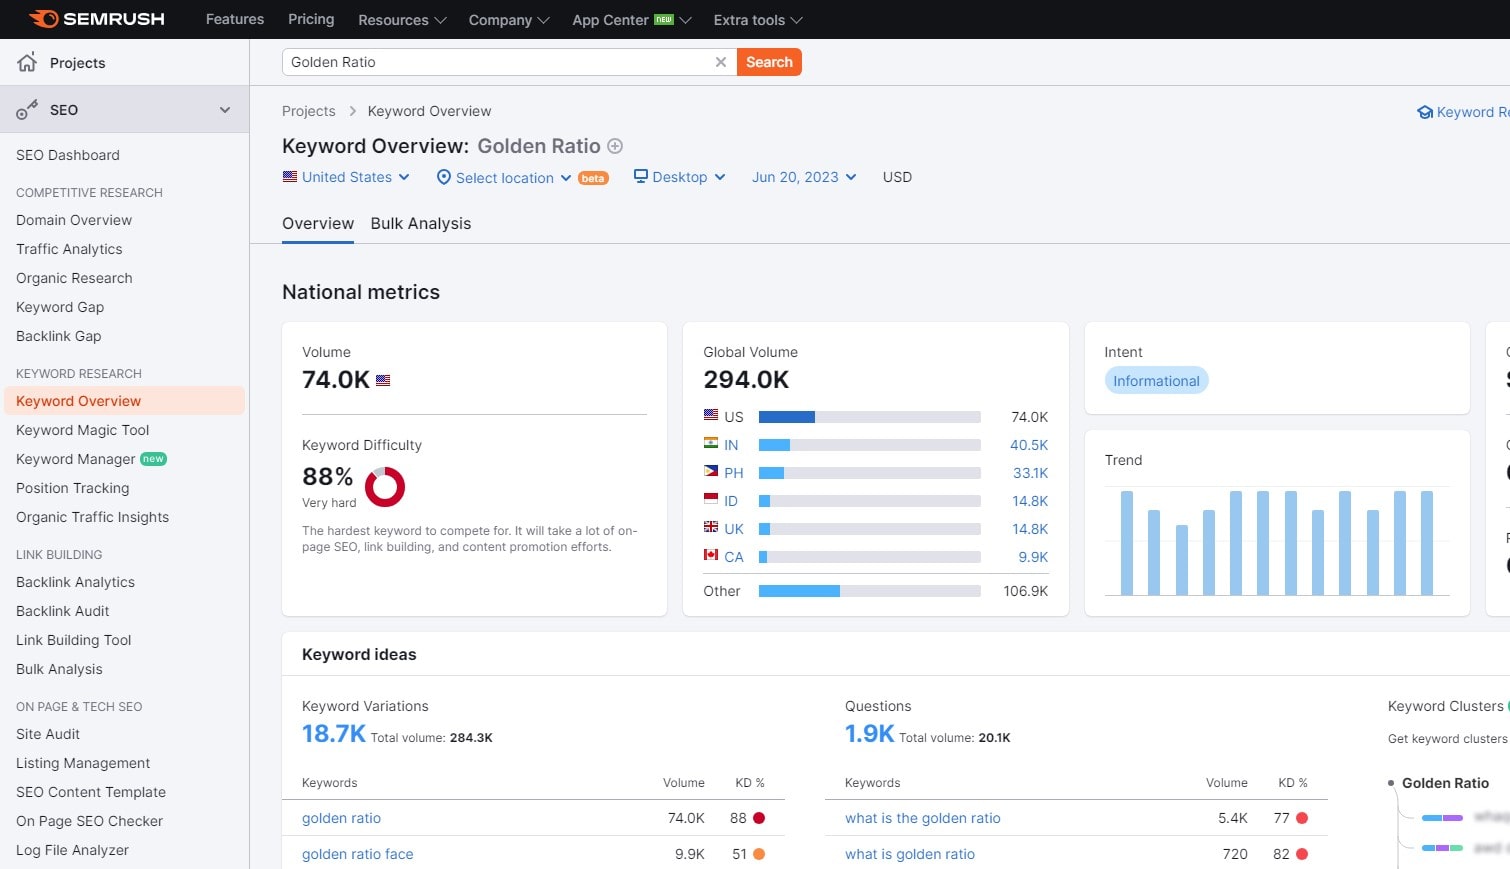This screenshot has height=869, width=1510.
Task: Clear the search field with the X icon
Action: [x=720, y=62]
